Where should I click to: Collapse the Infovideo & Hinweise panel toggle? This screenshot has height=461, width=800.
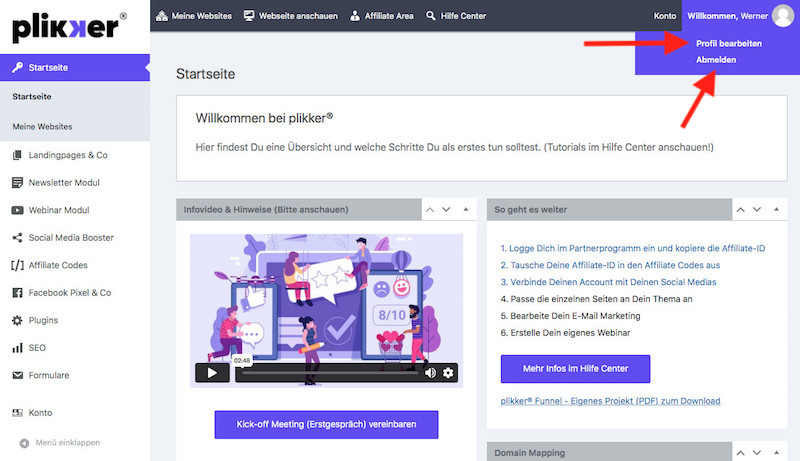[465, 210]
